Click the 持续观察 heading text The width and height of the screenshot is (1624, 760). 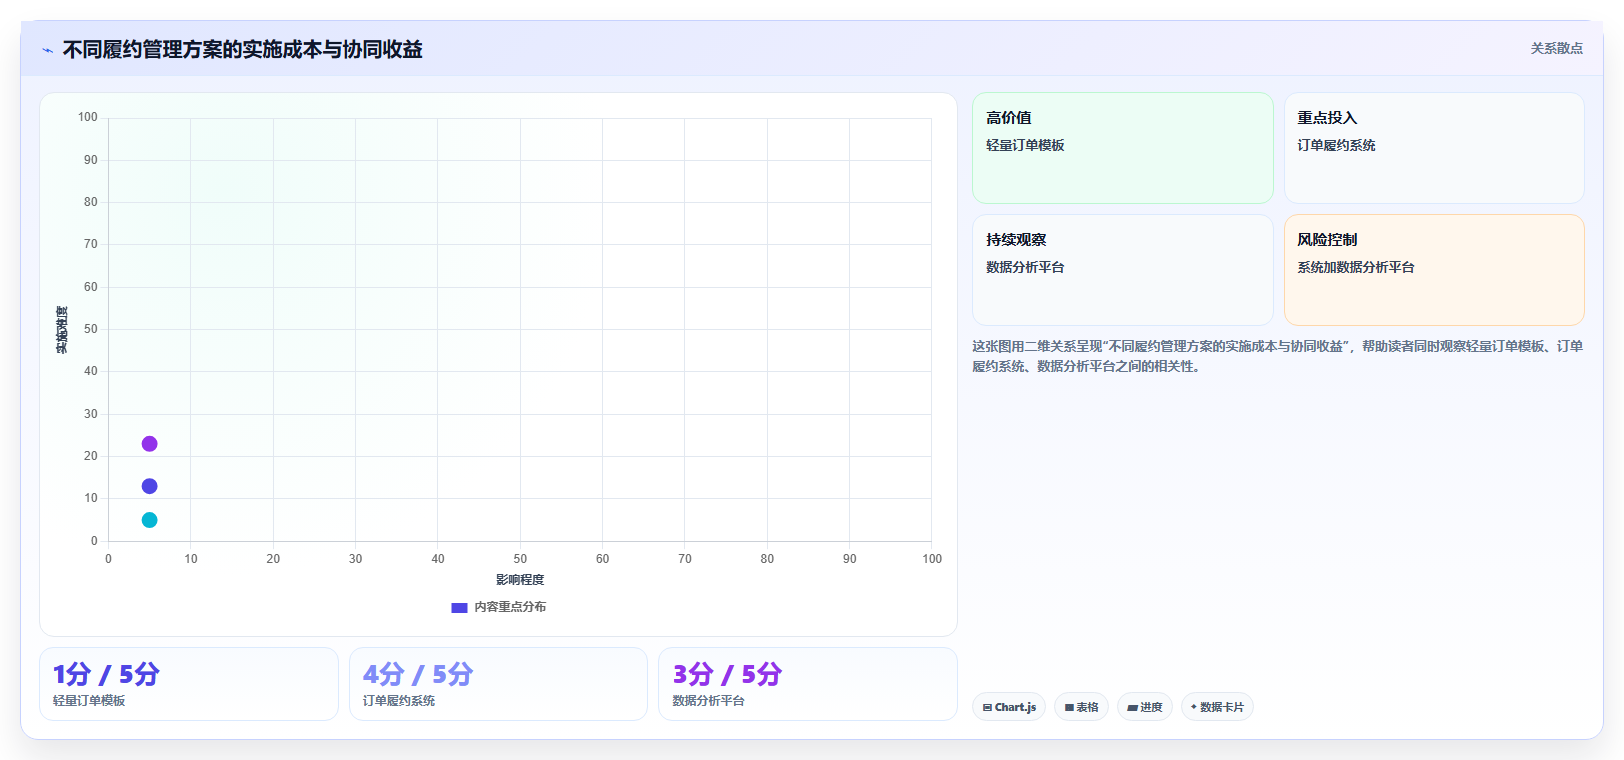pyautogui.click(x=1016, y=240)
